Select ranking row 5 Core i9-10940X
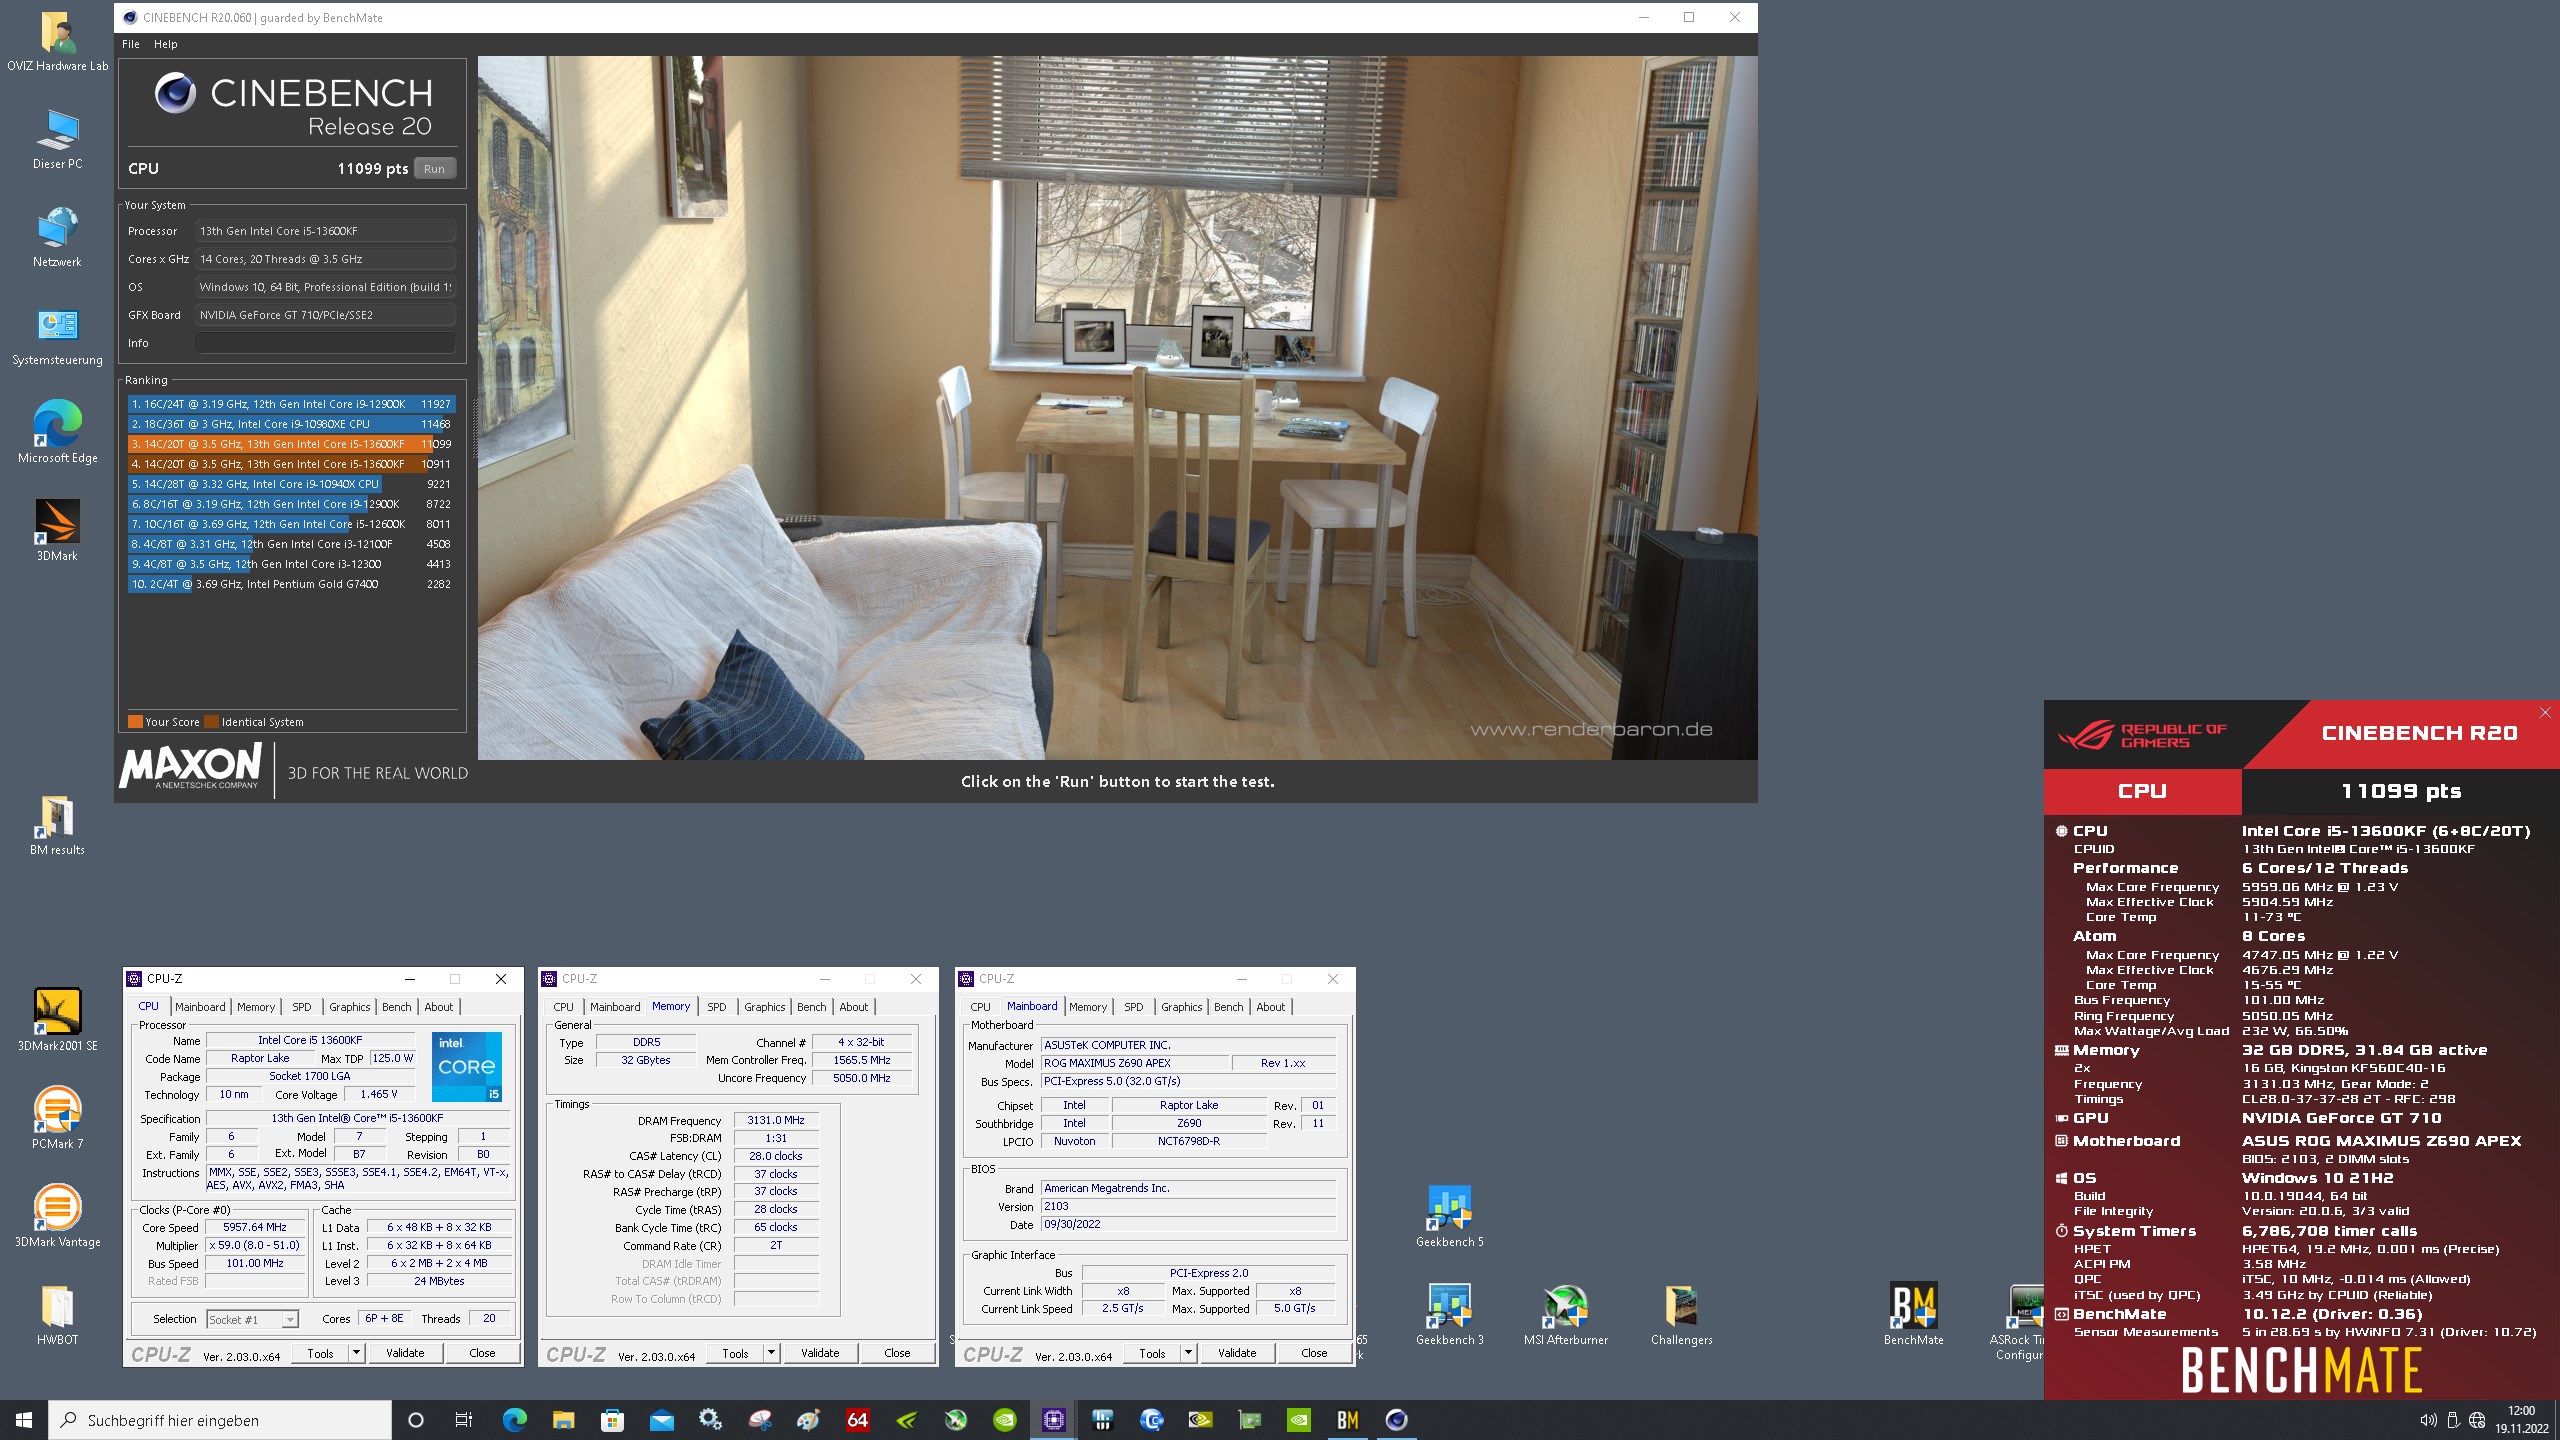 (291, 484)
